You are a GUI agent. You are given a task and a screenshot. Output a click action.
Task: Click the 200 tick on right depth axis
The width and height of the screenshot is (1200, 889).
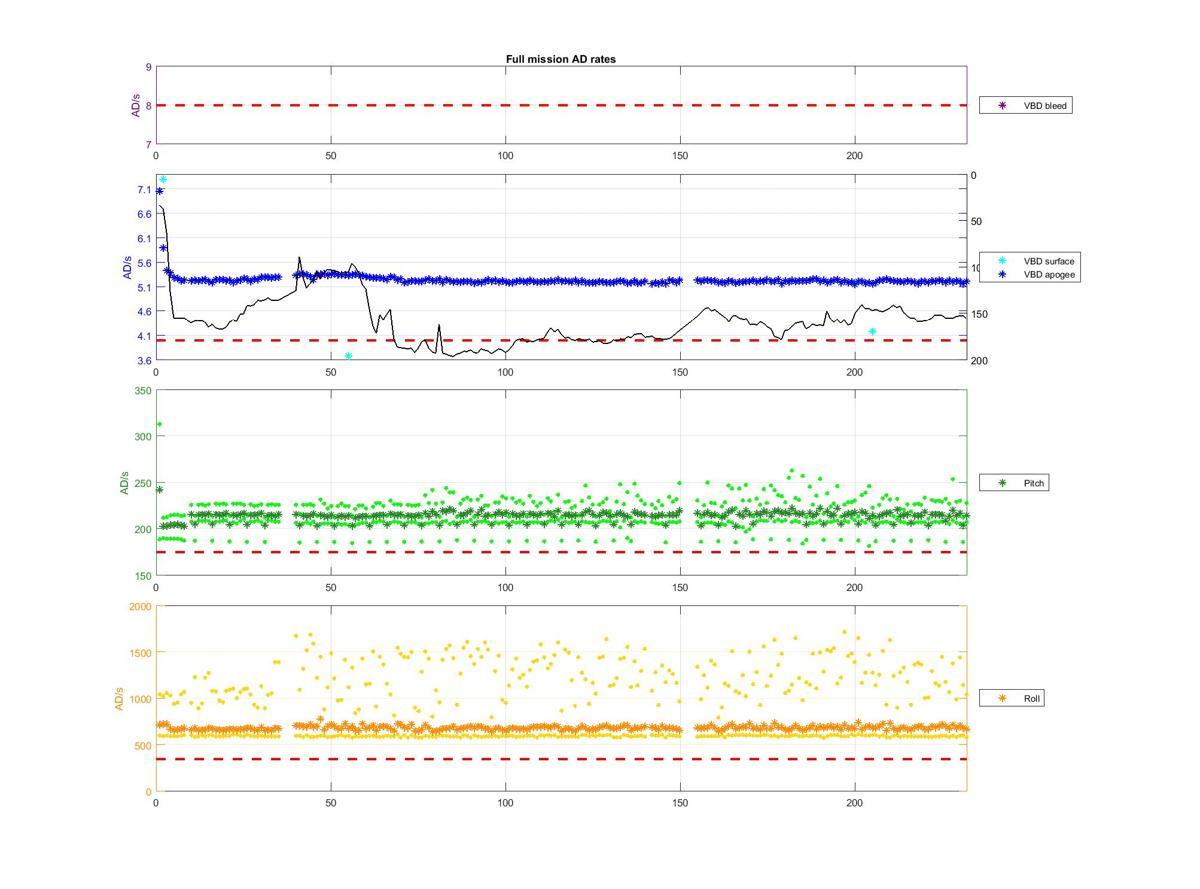(978, 361)
